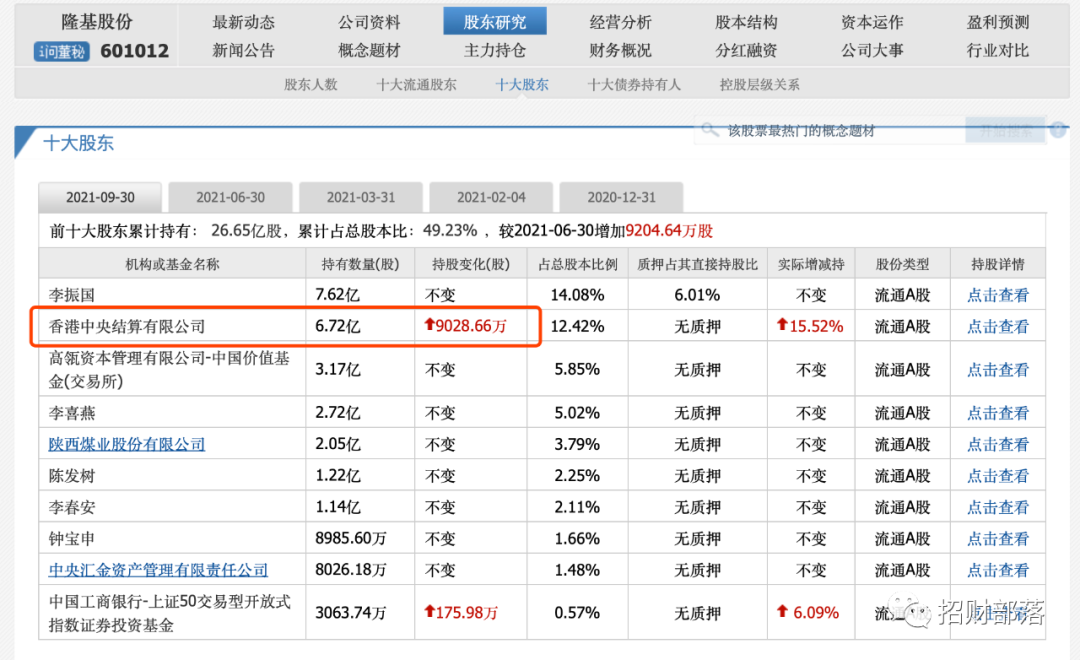The image size is (1080, 660).
Task: Switch to 股东人数 view
Action: (x=311, y=85)
